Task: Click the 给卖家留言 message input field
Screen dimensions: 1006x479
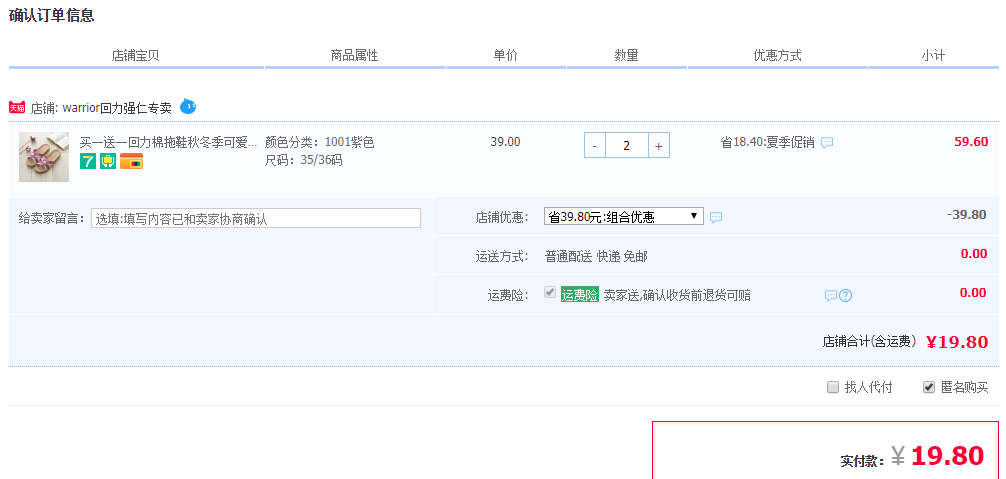Action: point(256,218)
